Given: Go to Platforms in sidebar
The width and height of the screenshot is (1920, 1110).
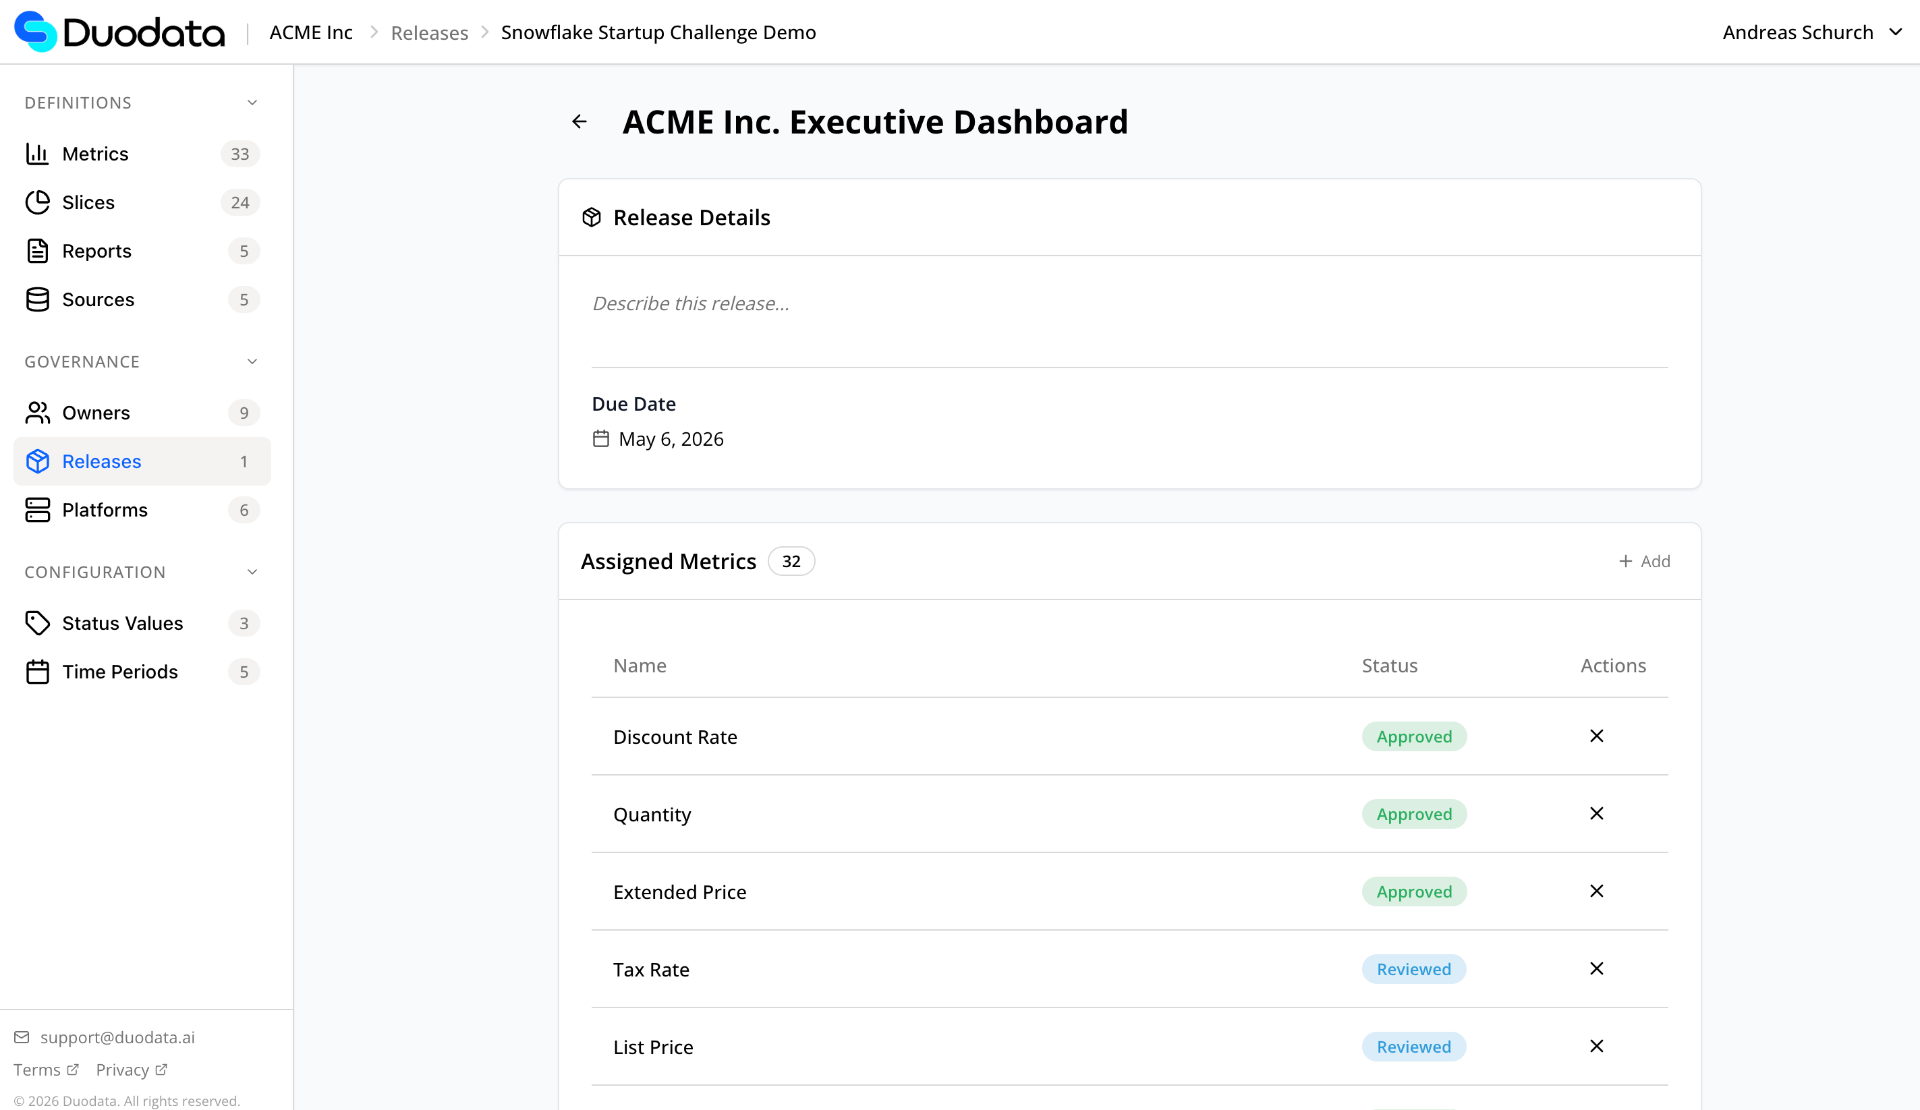Looking at the screenshot, I should (105, 510).
